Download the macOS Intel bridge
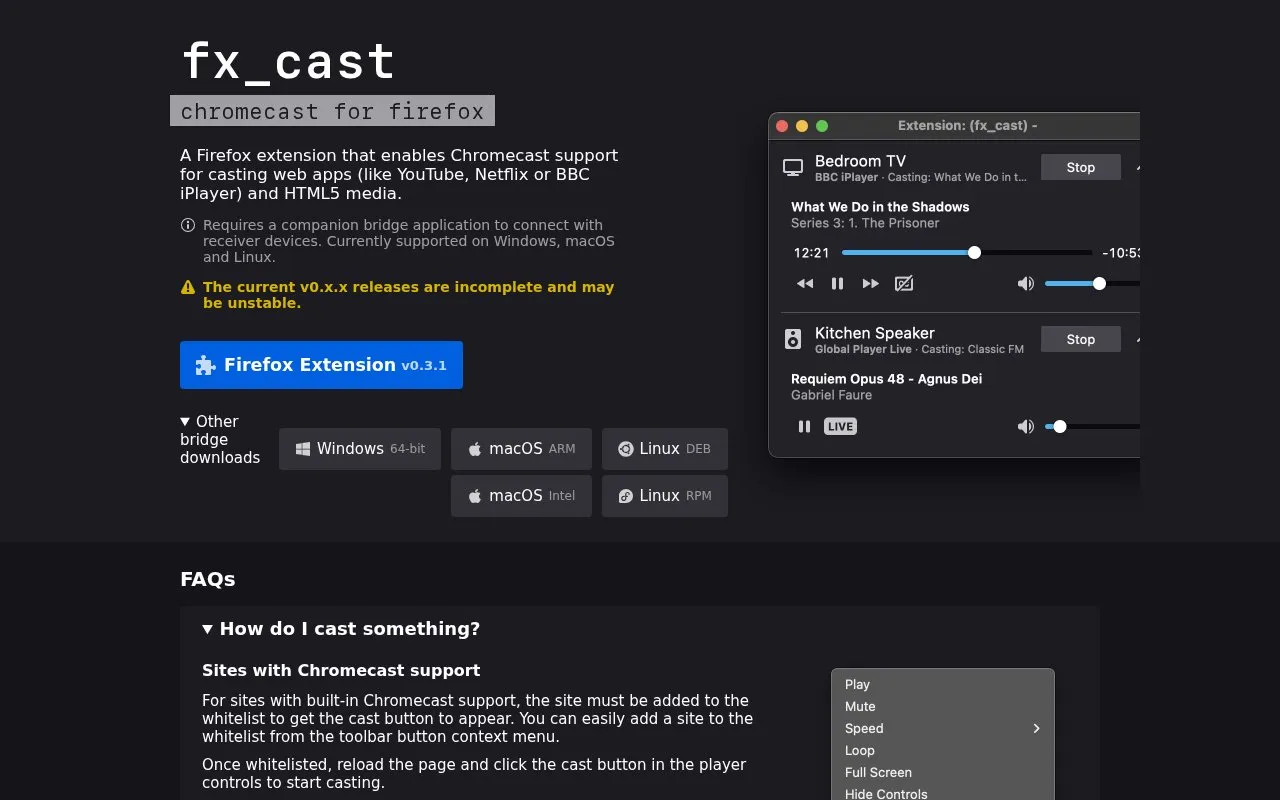Screen dimensions: 1280x800 coord(521,496)
